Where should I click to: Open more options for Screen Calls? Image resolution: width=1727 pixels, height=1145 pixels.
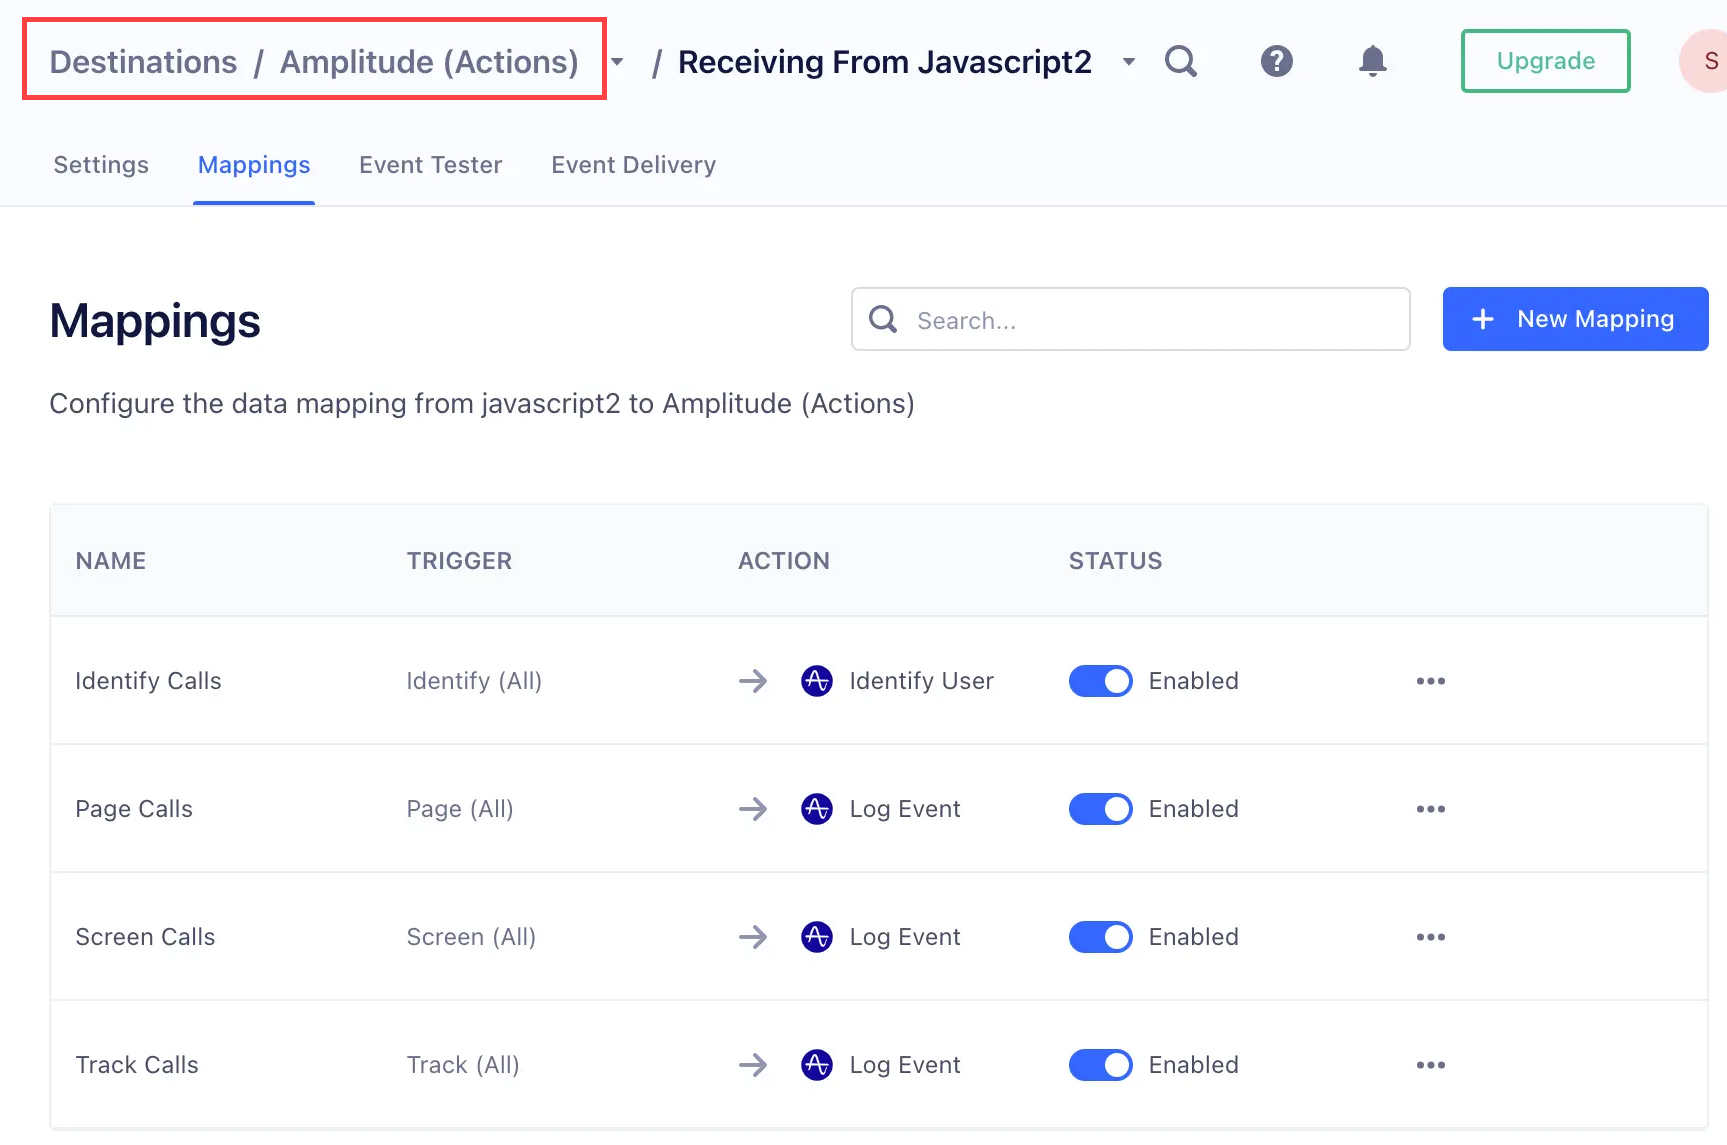[1431, 937]
